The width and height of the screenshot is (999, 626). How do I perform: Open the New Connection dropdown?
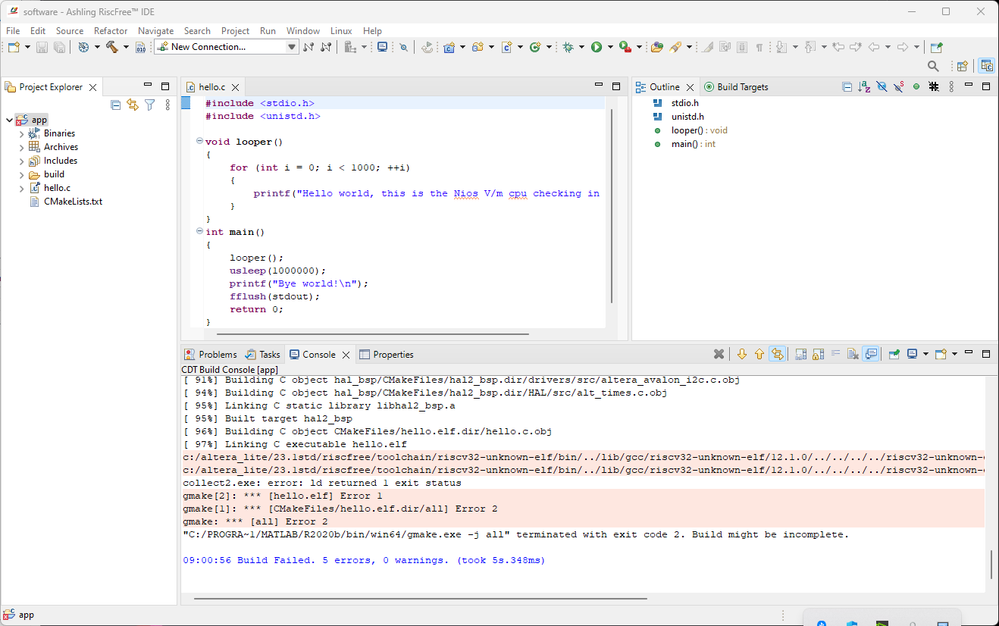pos(292,47)
